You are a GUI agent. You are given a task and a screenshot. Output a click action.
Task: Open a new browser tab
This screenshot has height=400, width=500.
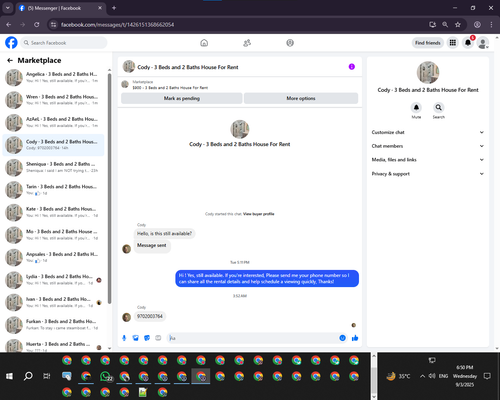coord(114,8)
